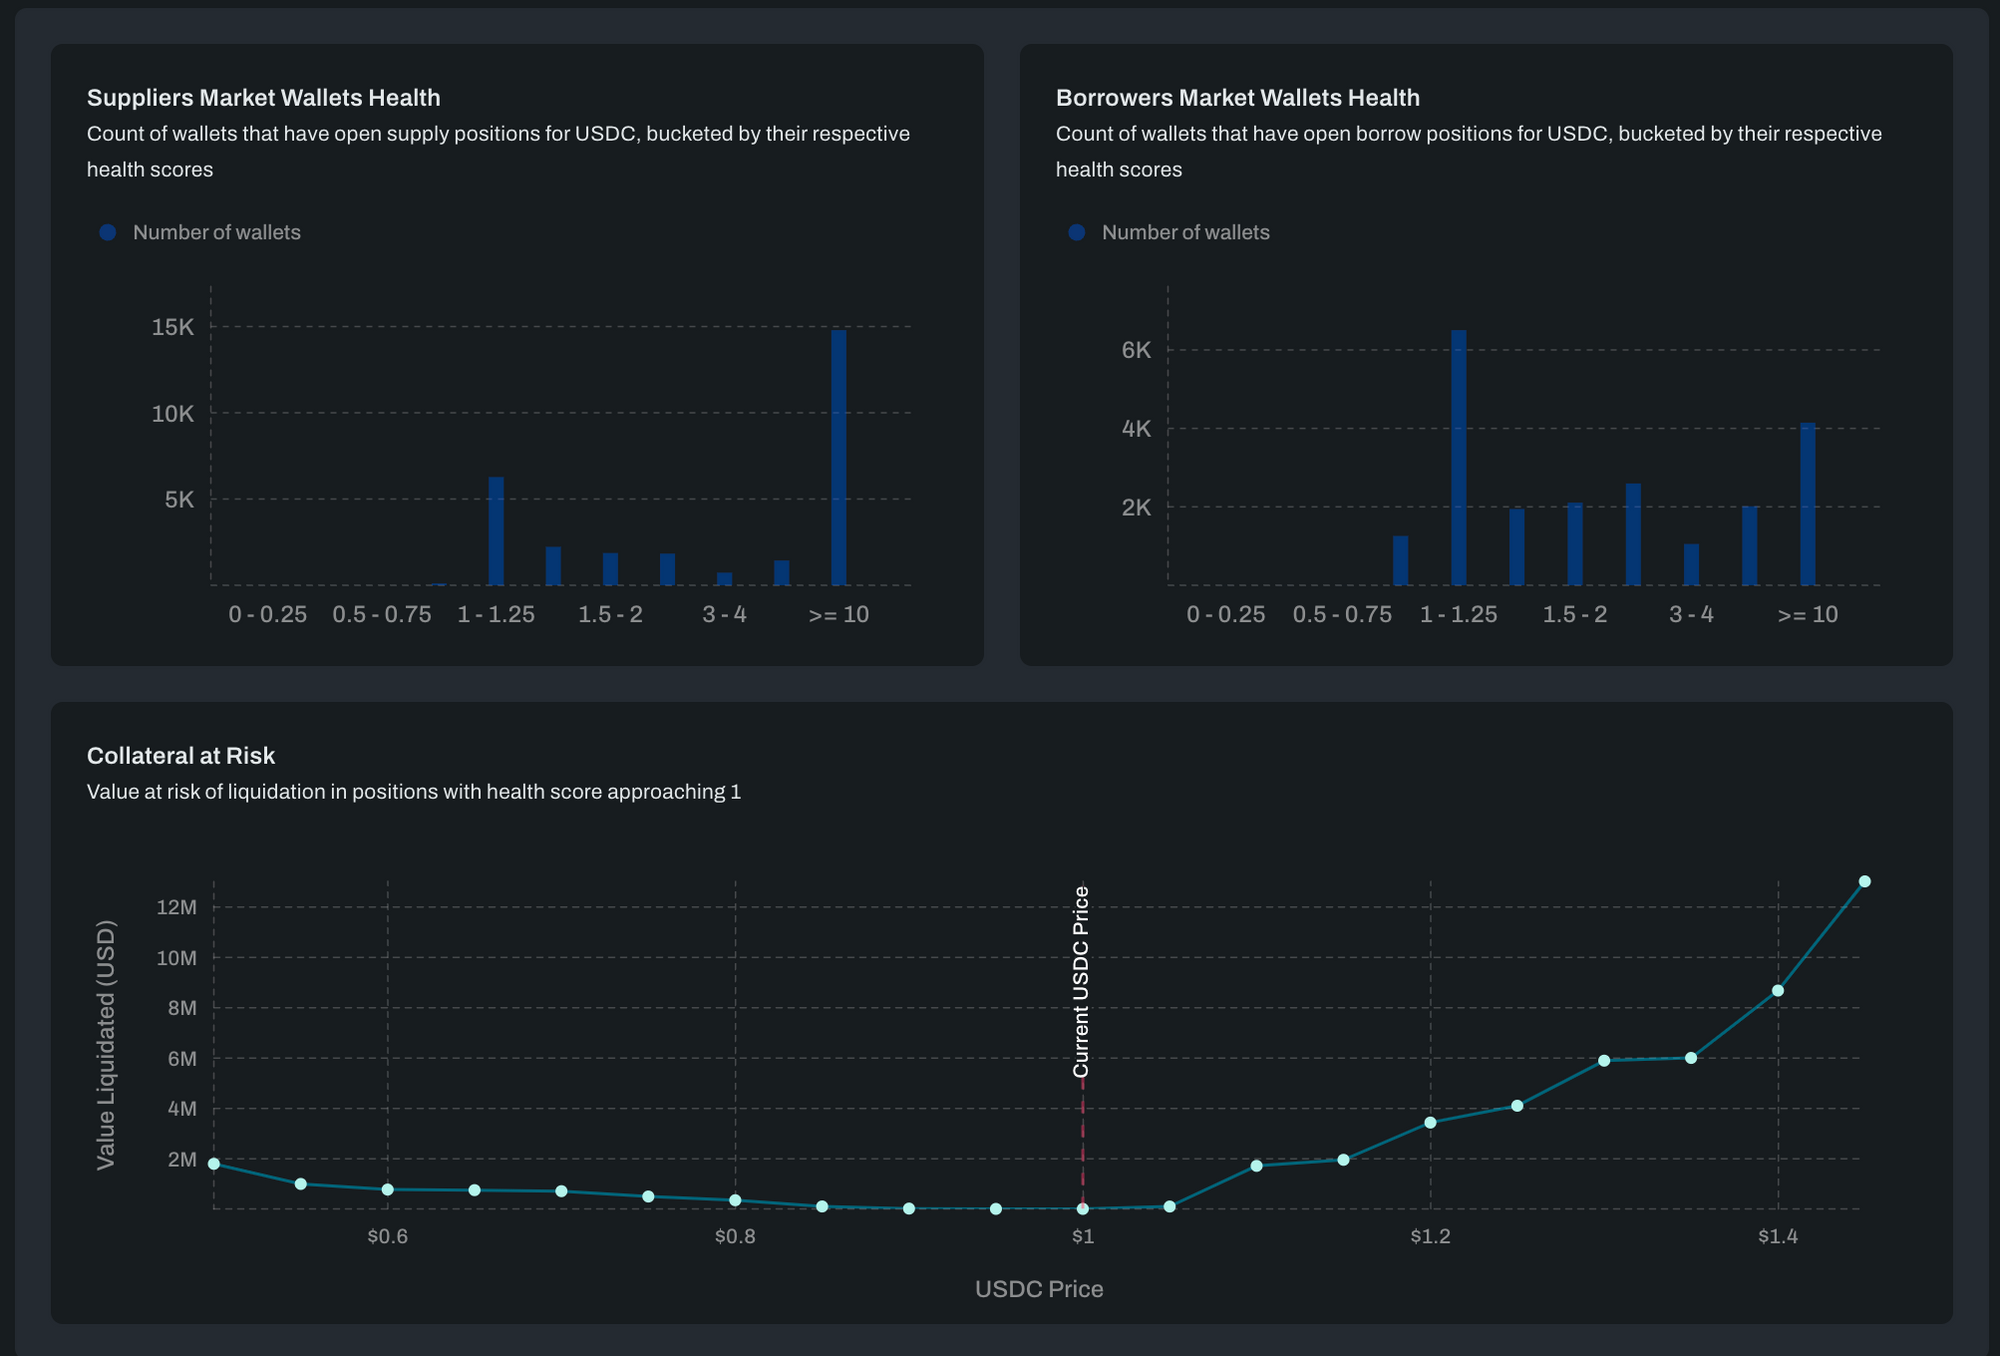Click the tallest >= 10 bar in Suppliers chart
The width and height of the screenshot is (2000, 1356).
click(x=839, y=457)
